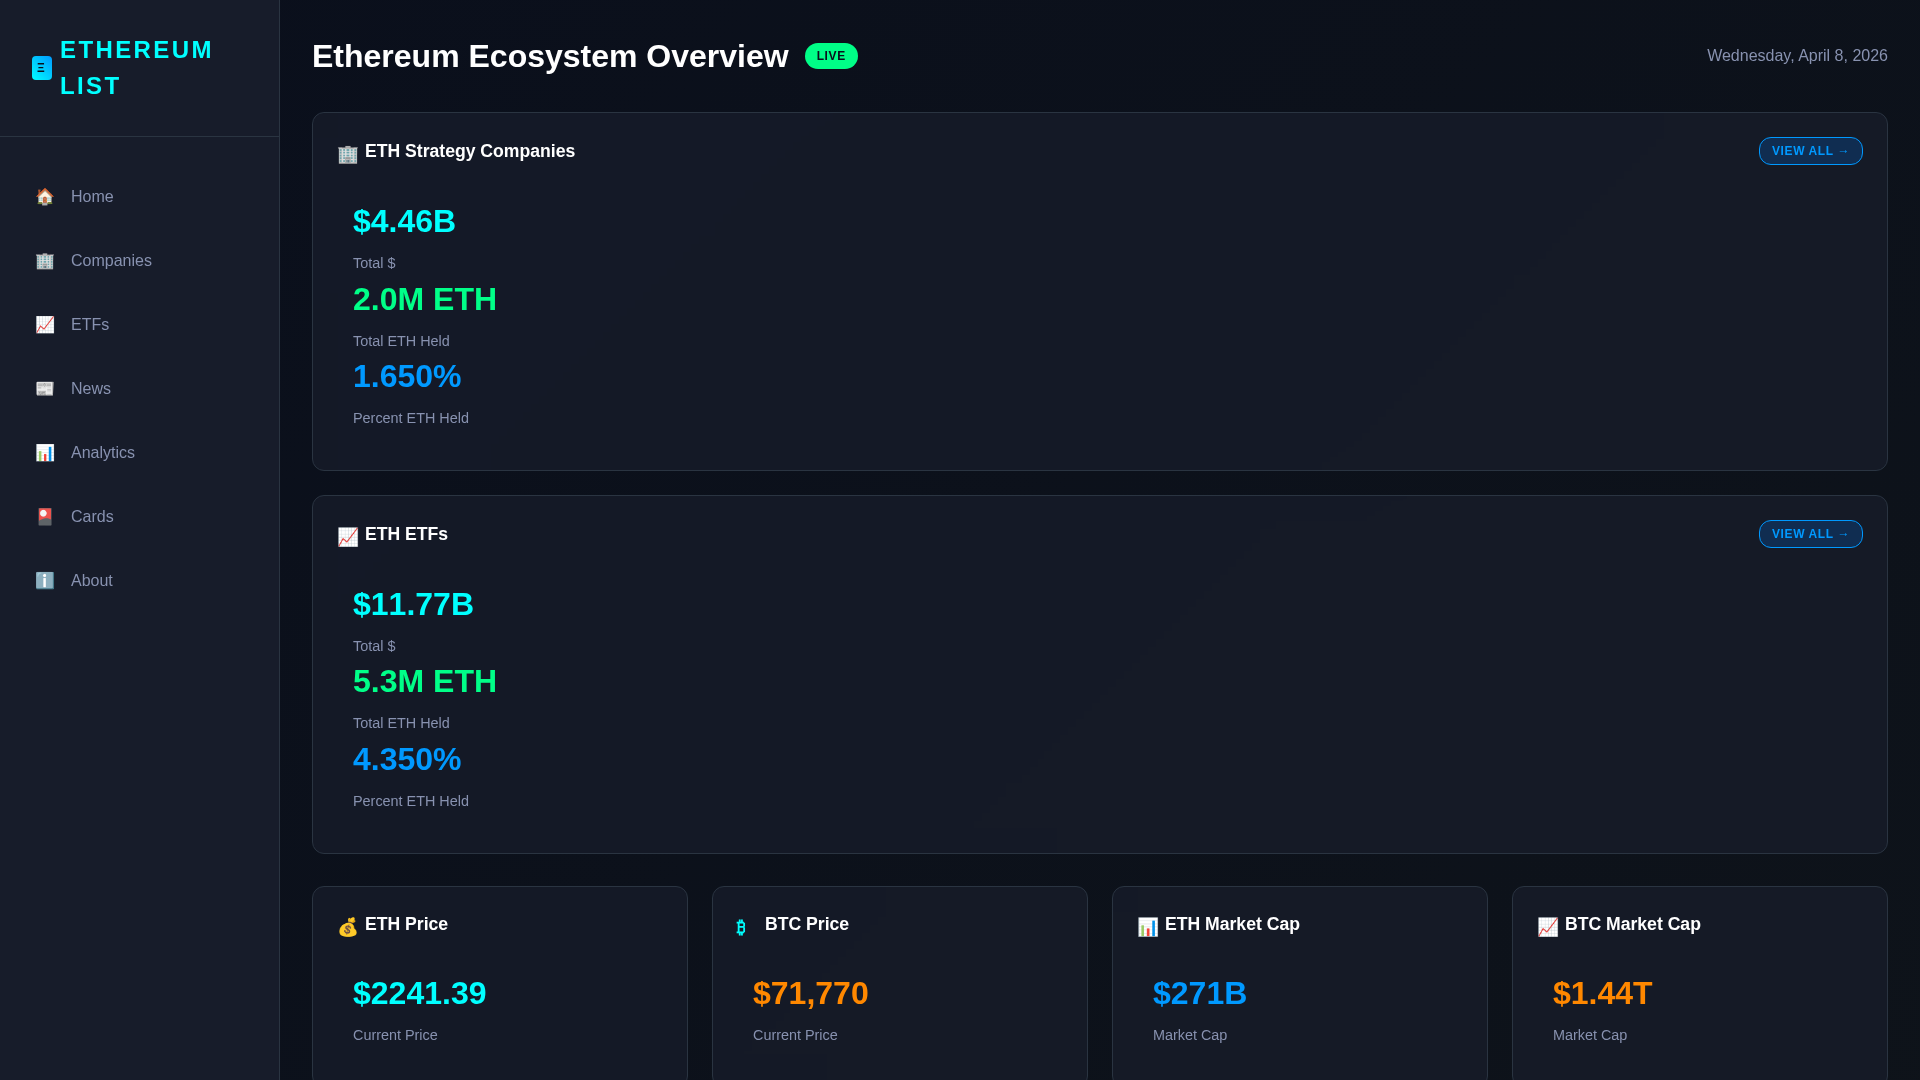Open ETFs via the chart icon

(44, 325)
